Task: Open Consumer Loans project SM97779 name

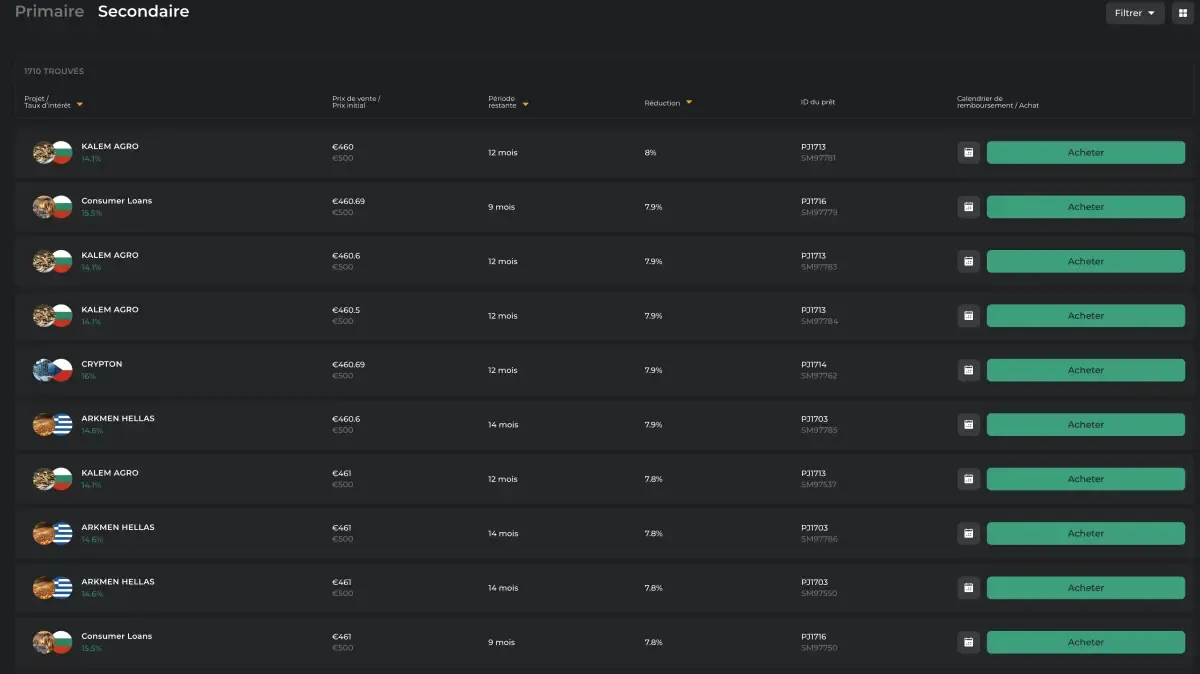Action: [x=117, y=201]
